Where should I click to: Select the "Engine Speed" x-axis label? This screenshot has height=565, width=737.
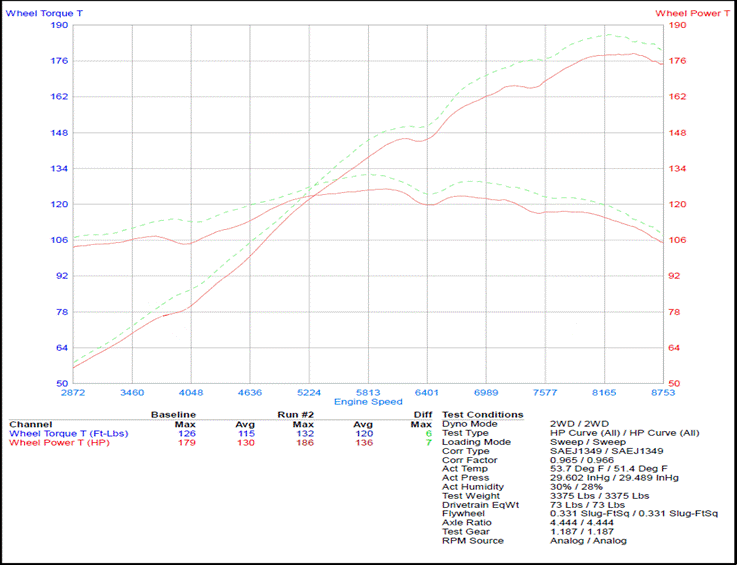pos(368,402)
